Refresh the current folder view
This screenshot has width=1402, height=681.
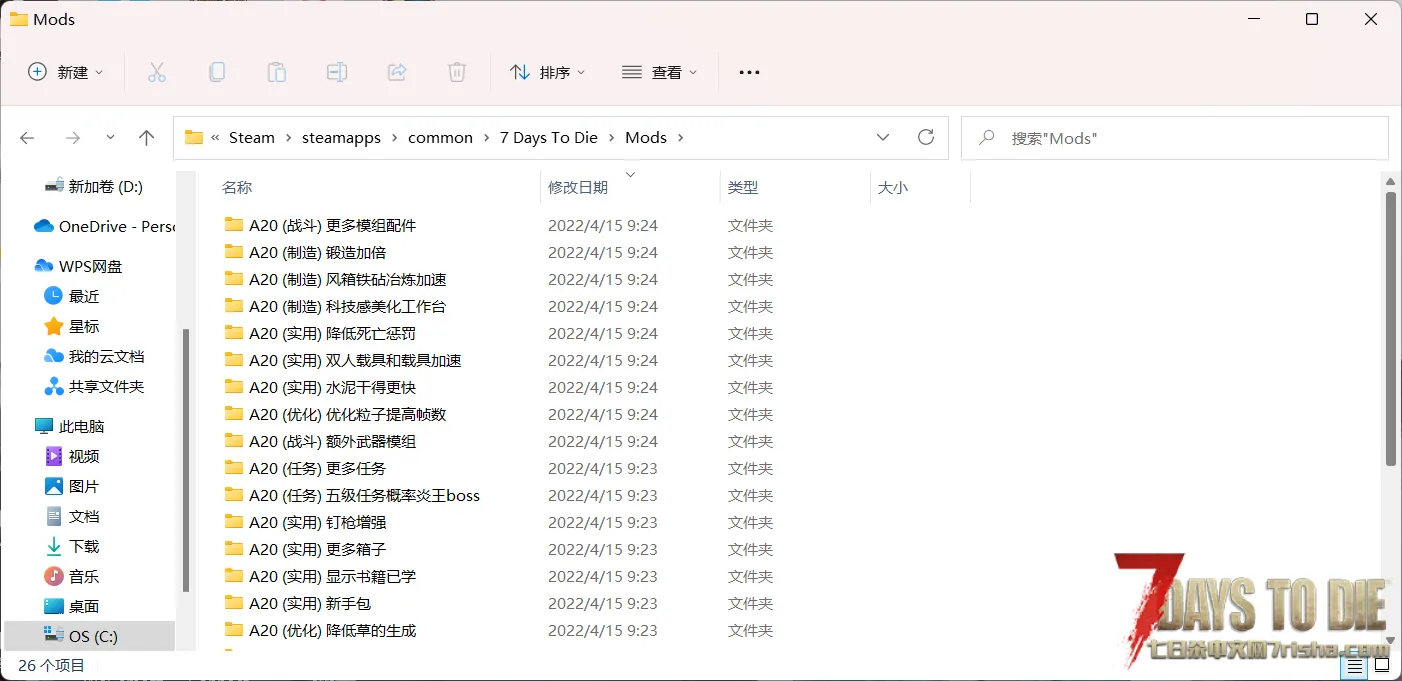coord(926,137)
